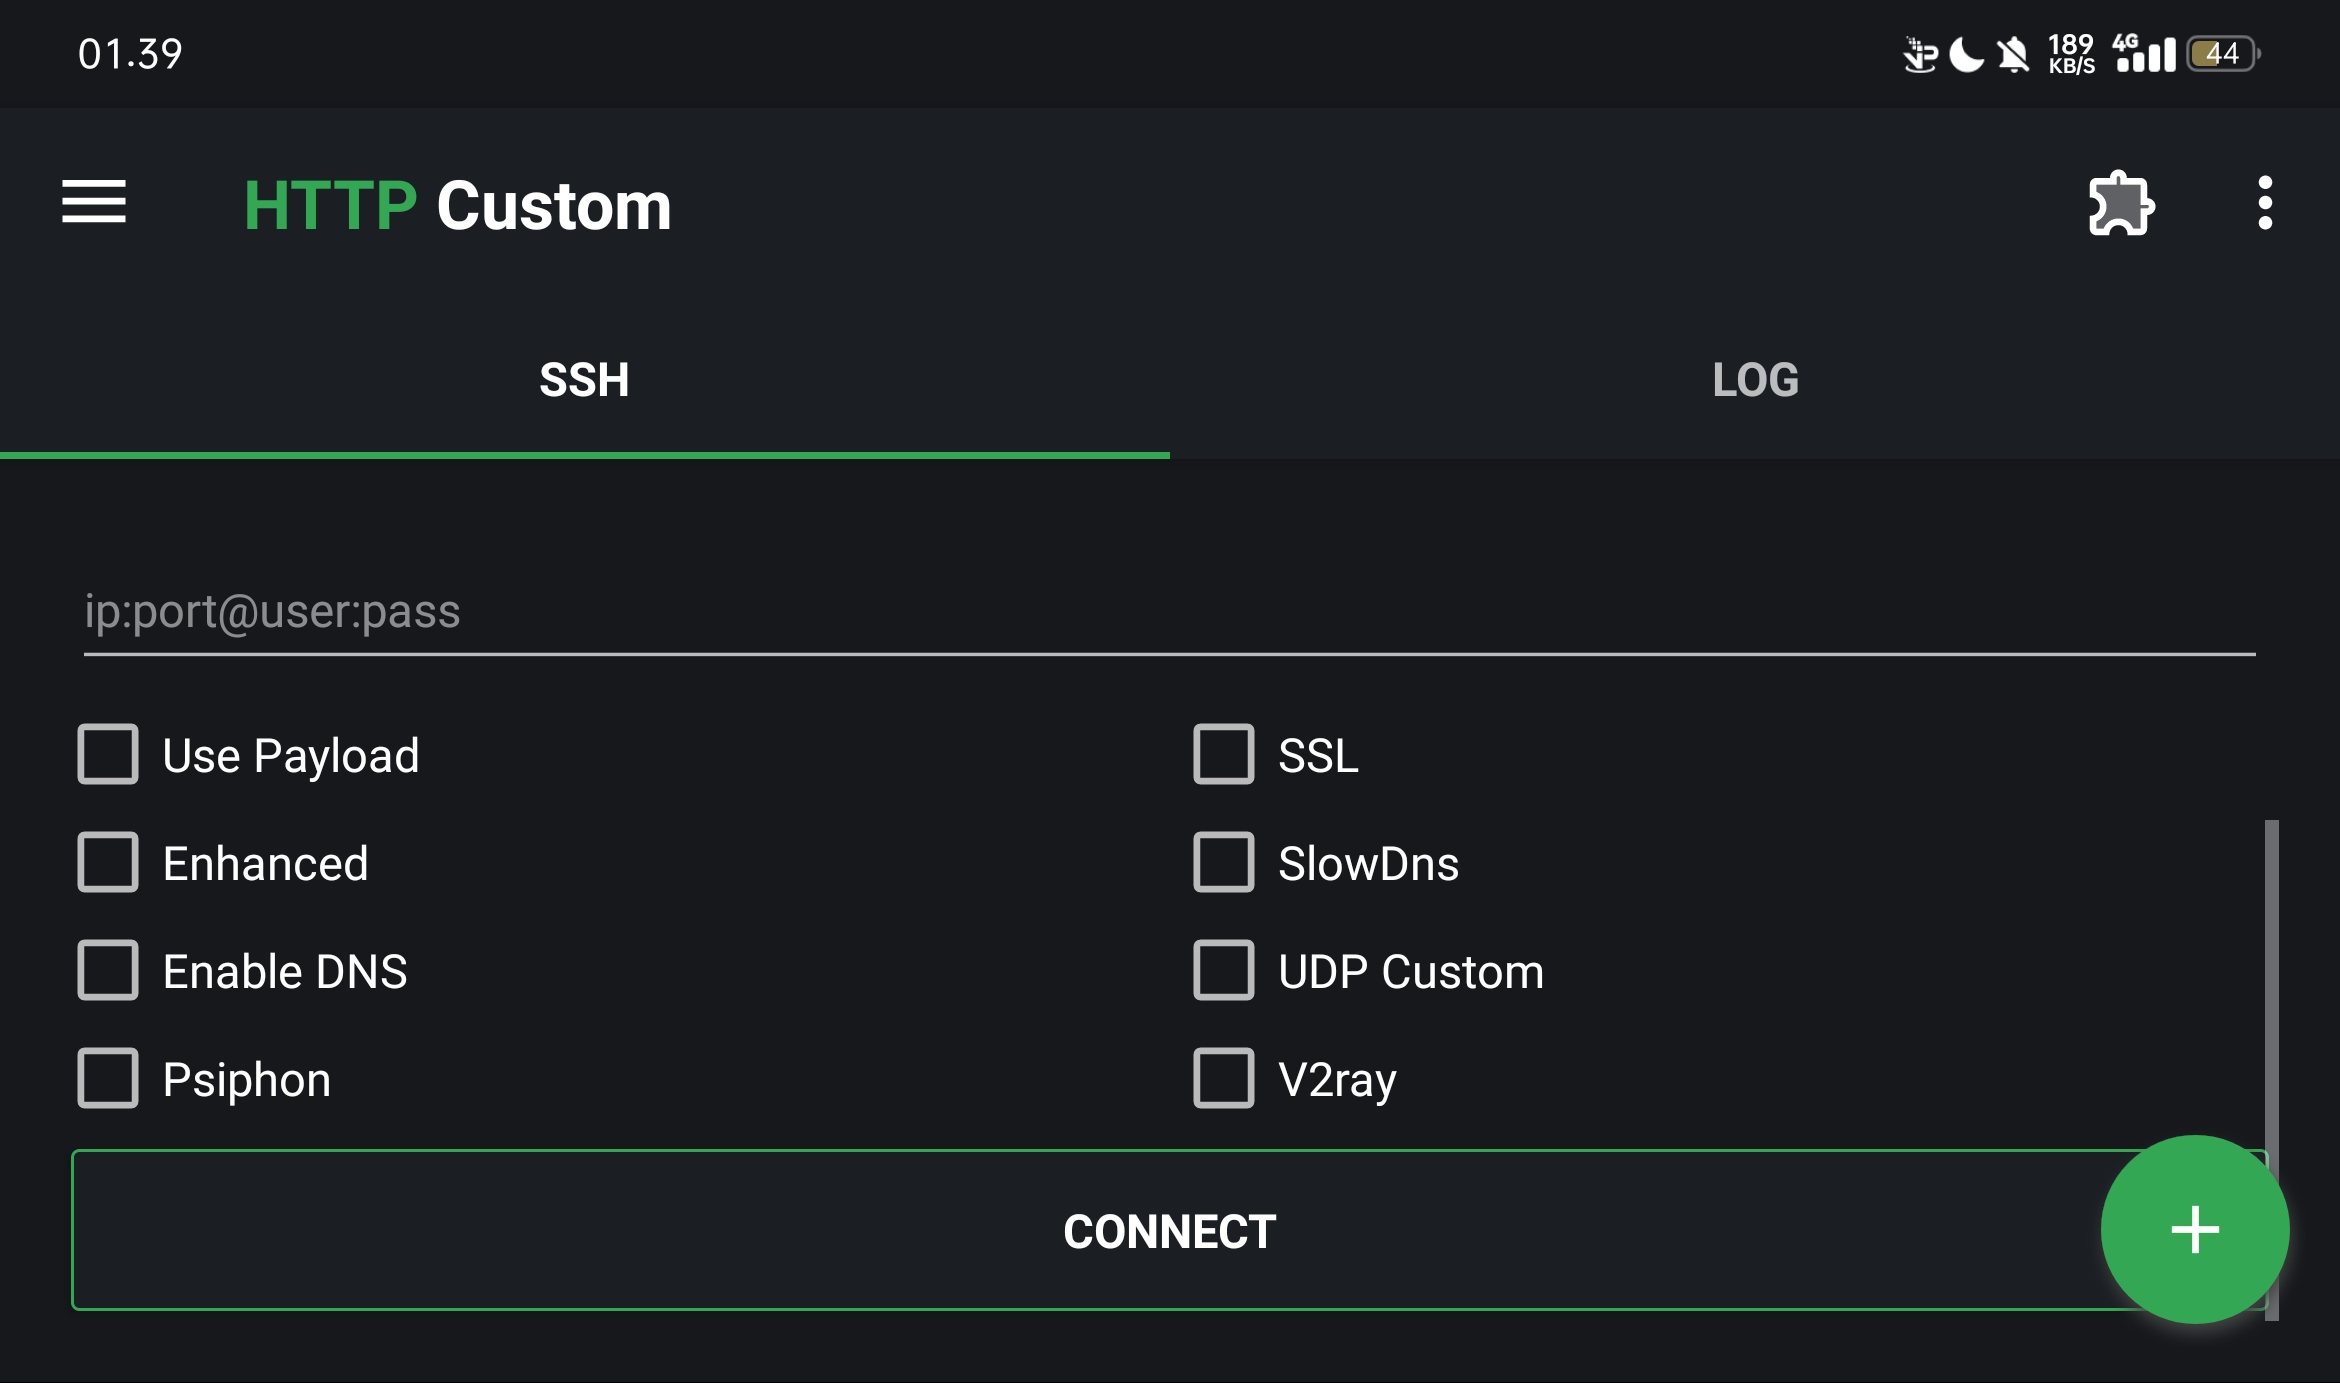This screenshot has height=1383, width=2340.
Task: Select the Psiphon checkbox
Action: click(108, 1078)
